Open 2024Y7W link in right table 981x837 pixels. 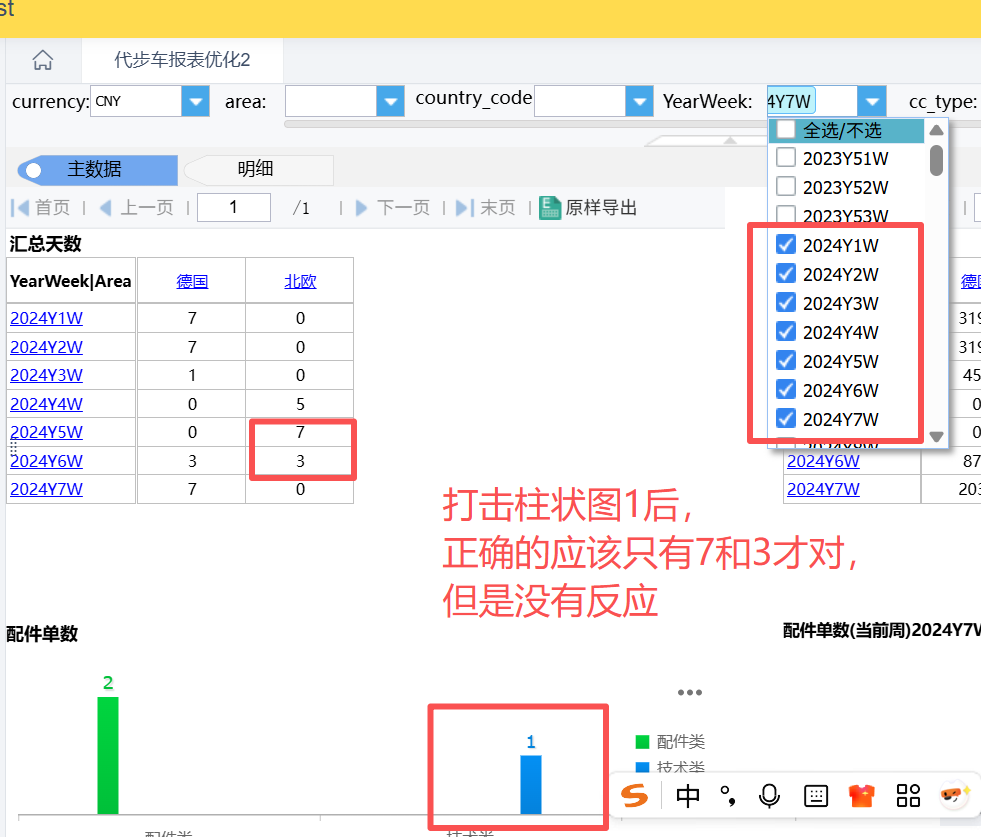[823, 489]
